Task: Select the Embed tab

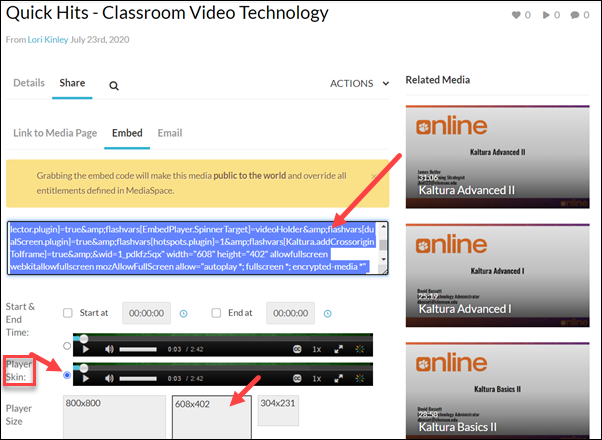Action: tap(127, 133)
